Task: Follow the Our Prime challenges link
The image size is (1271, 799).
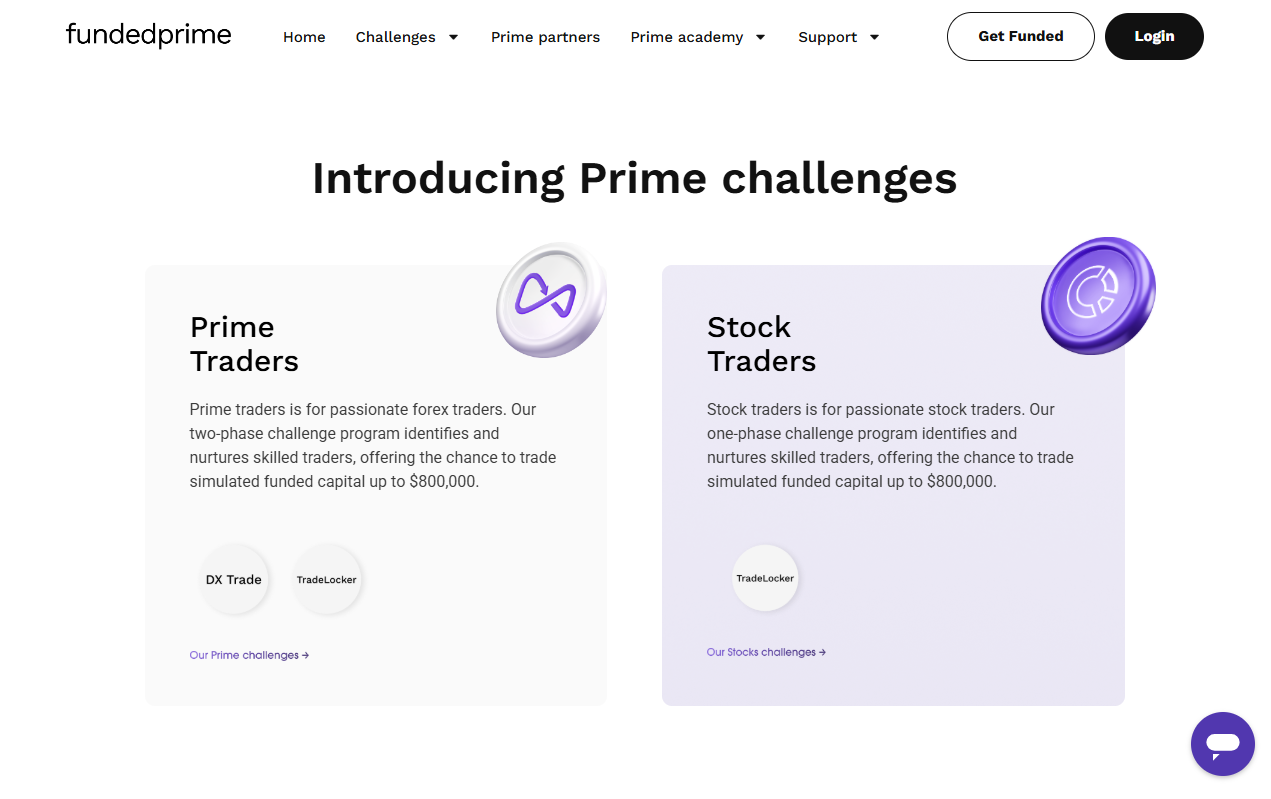Action: pyautogui.click(x=249, y=655)
